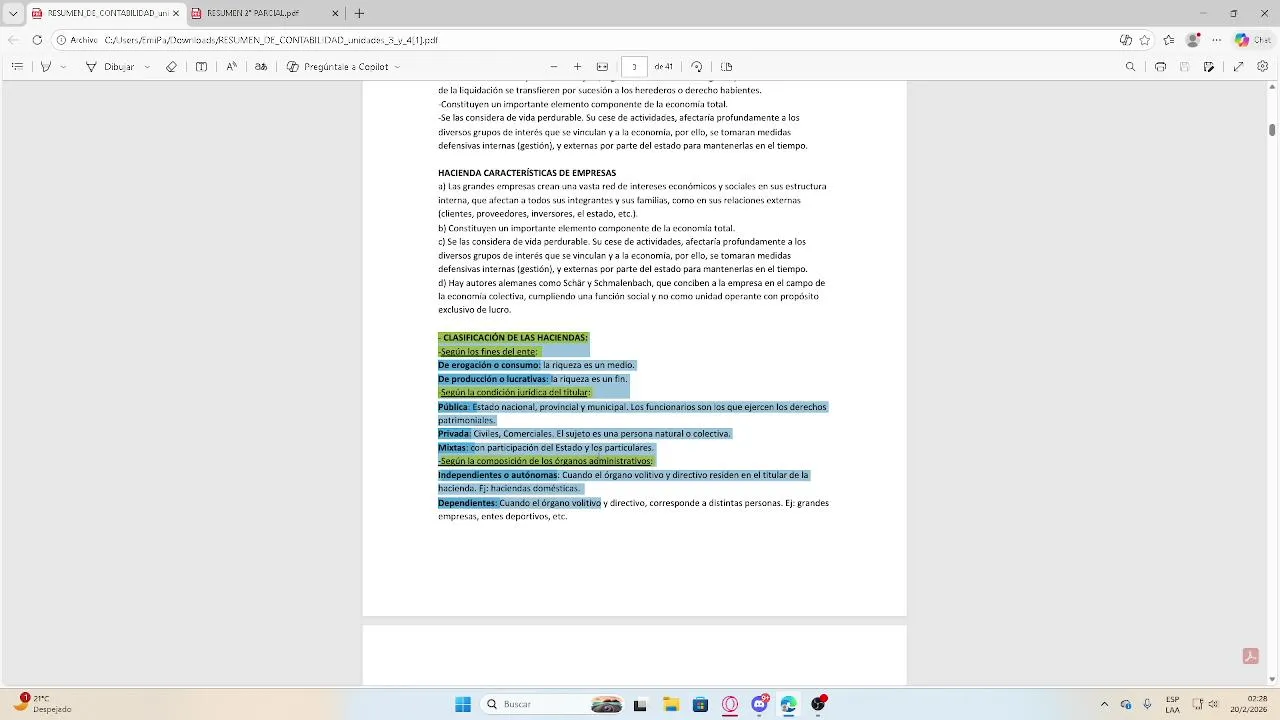Enter full screen PDF view
1280x720 pixels.
click(x=1238, y=67)
